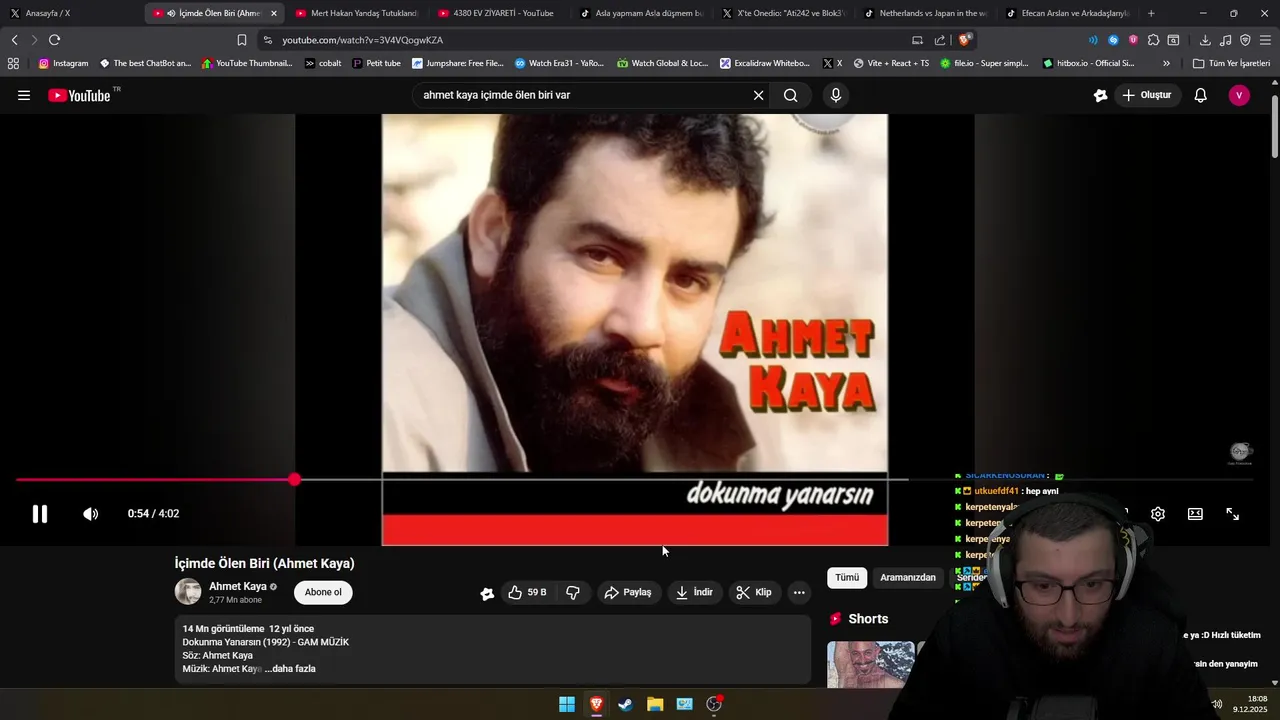Subscribe with the Abone ol button

tap(323, 592)
